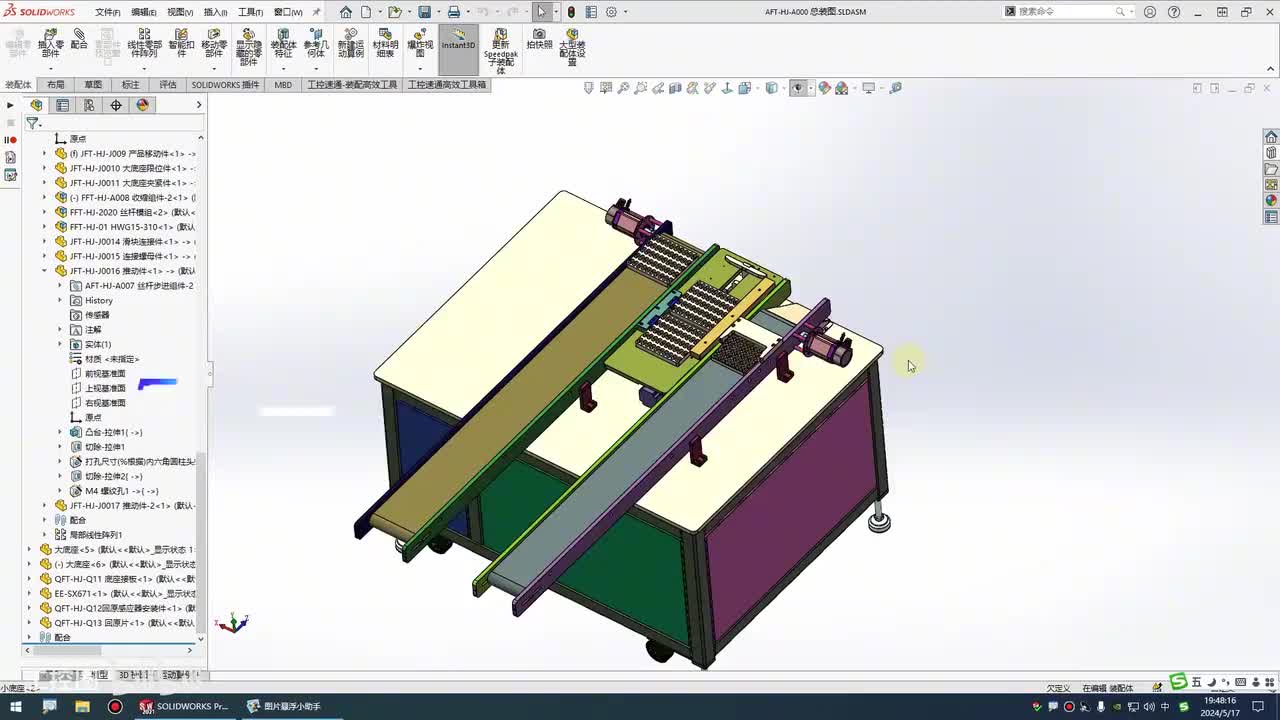Screen dimensions: 1280x720
Task: Open the 编辑(E) menu
Action: (x=144, y=12)
